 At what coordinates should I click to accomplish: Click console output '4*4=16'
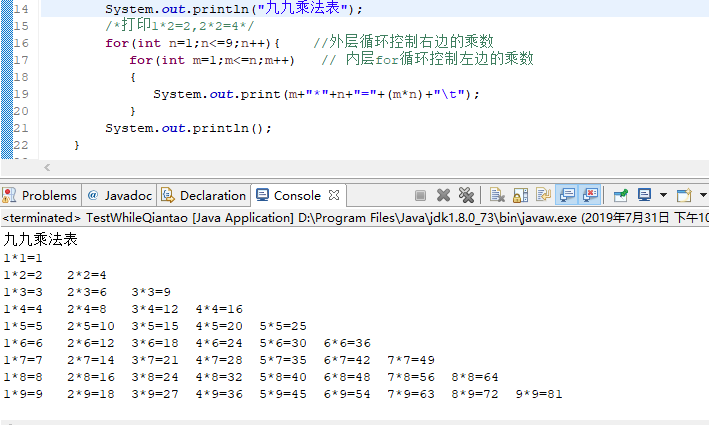pyautogui.click(x=219, y=309)
